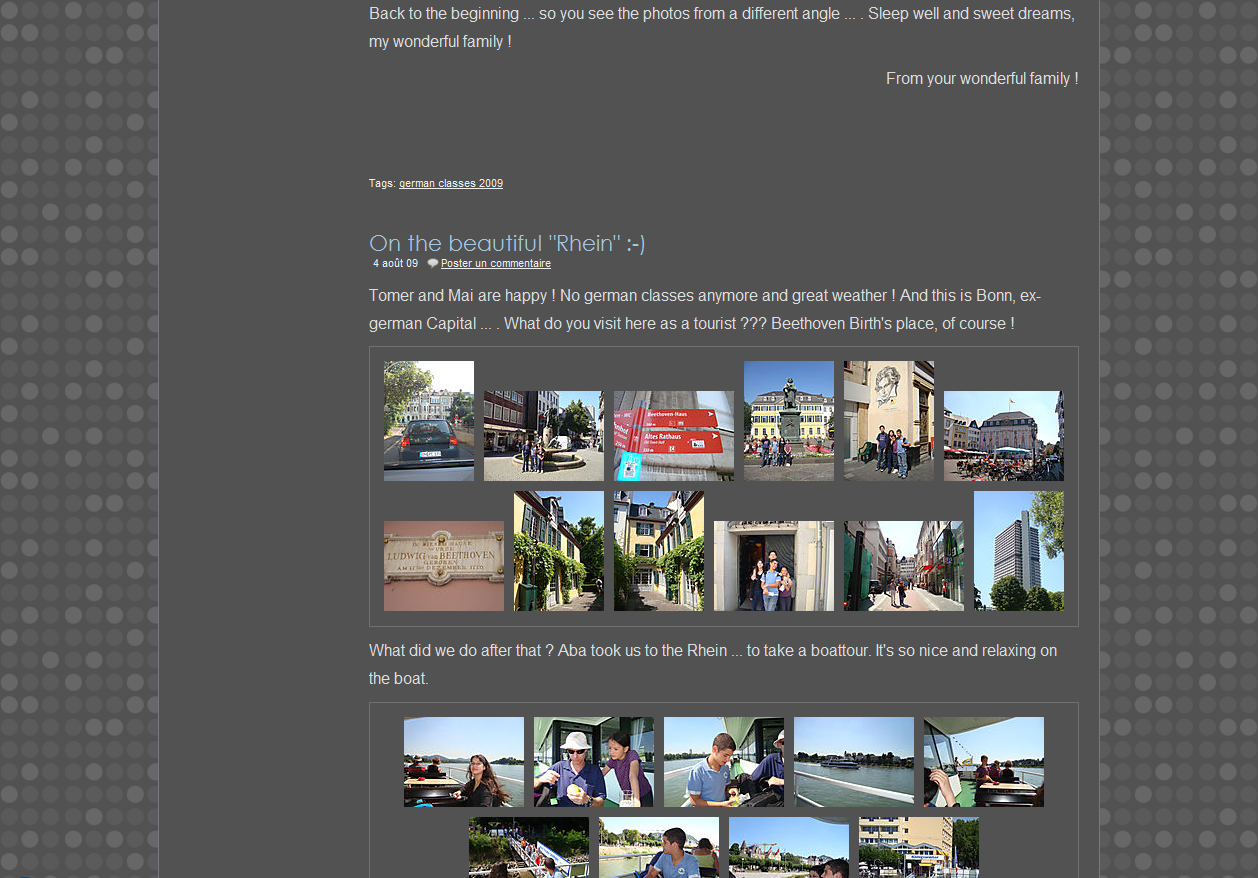The width and height of the screenshot is (1258, 878).
Task: Select the yellow building with statue thumbnail
Action: click(x=788, y=421)
